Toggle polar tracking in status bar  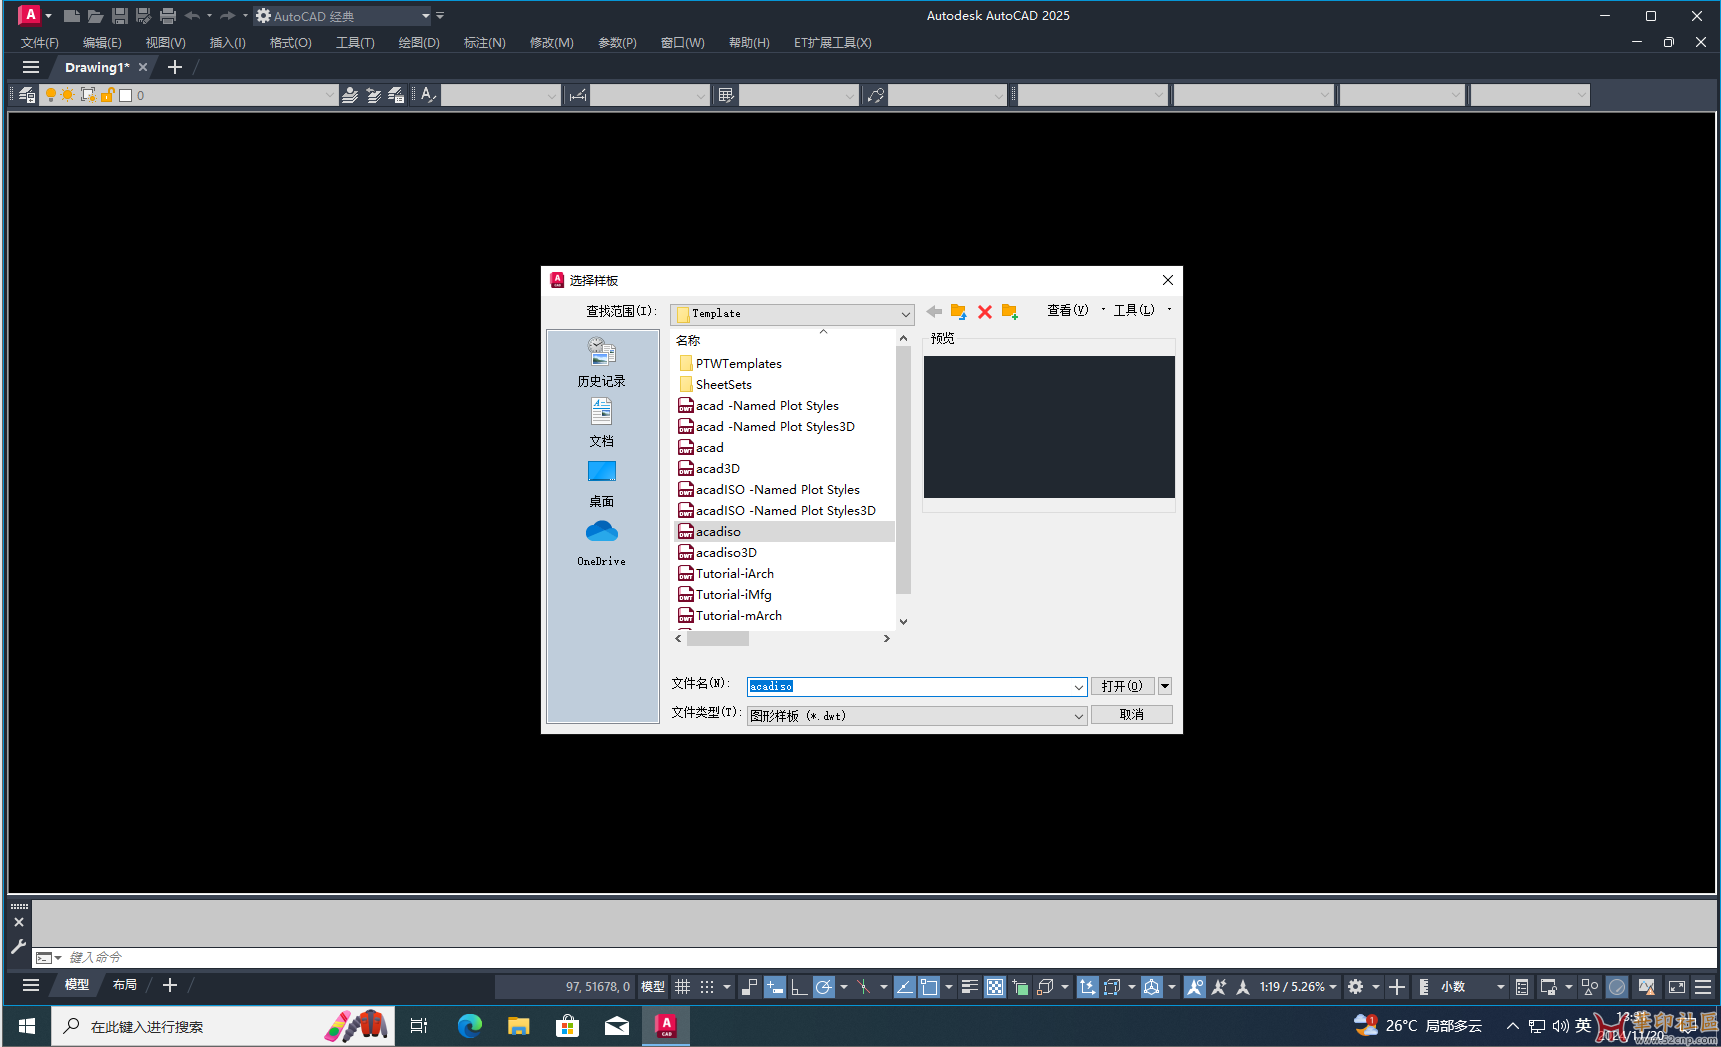[823, 987]
